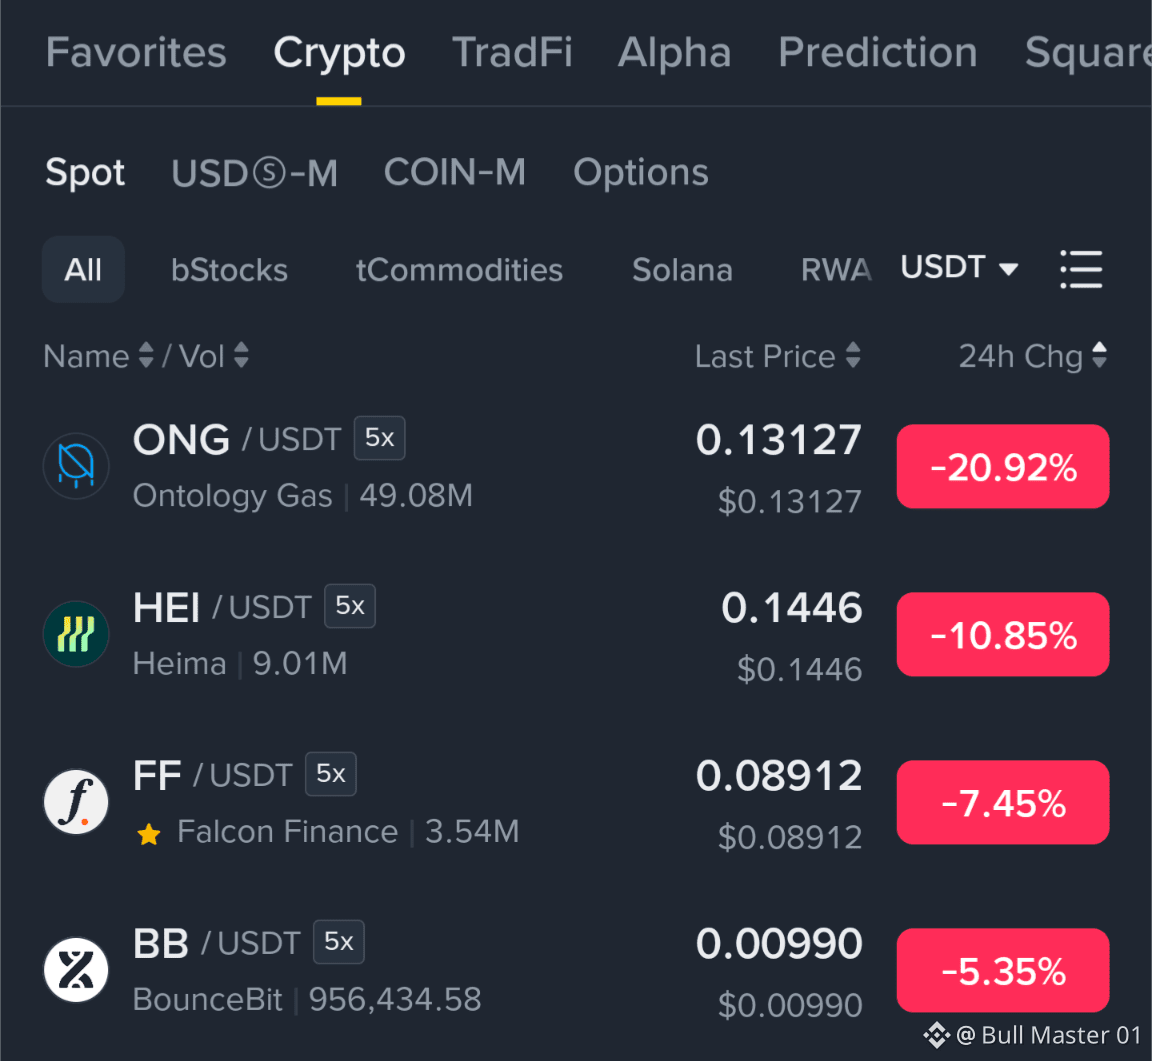1152x1061 pixels.
Task: Sort the list by 24h Chg
Action: (1032, 356)
